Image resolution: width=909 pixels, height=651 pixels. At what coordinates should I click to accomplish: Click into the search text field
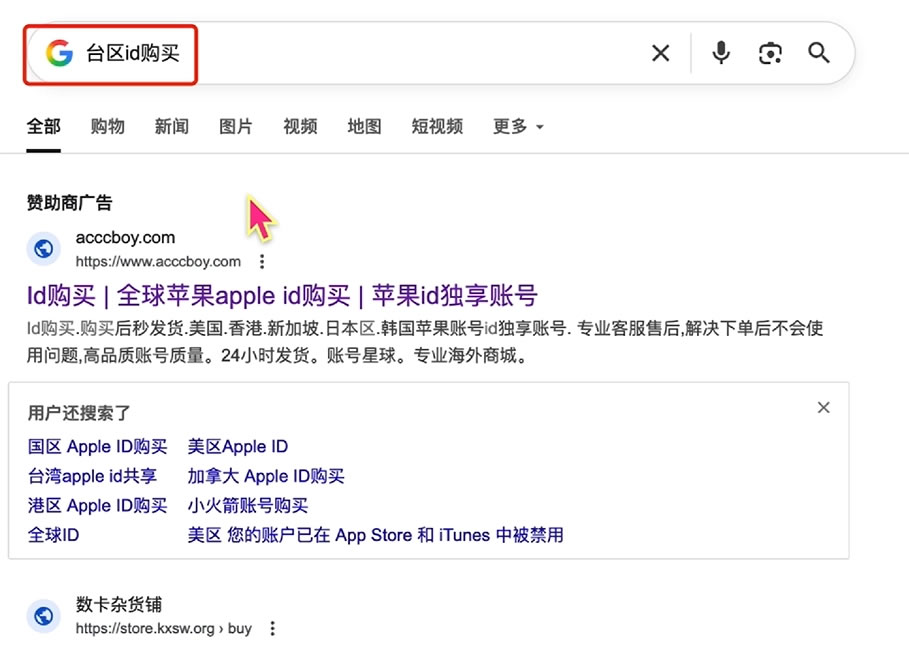click(x=400, y=53)
